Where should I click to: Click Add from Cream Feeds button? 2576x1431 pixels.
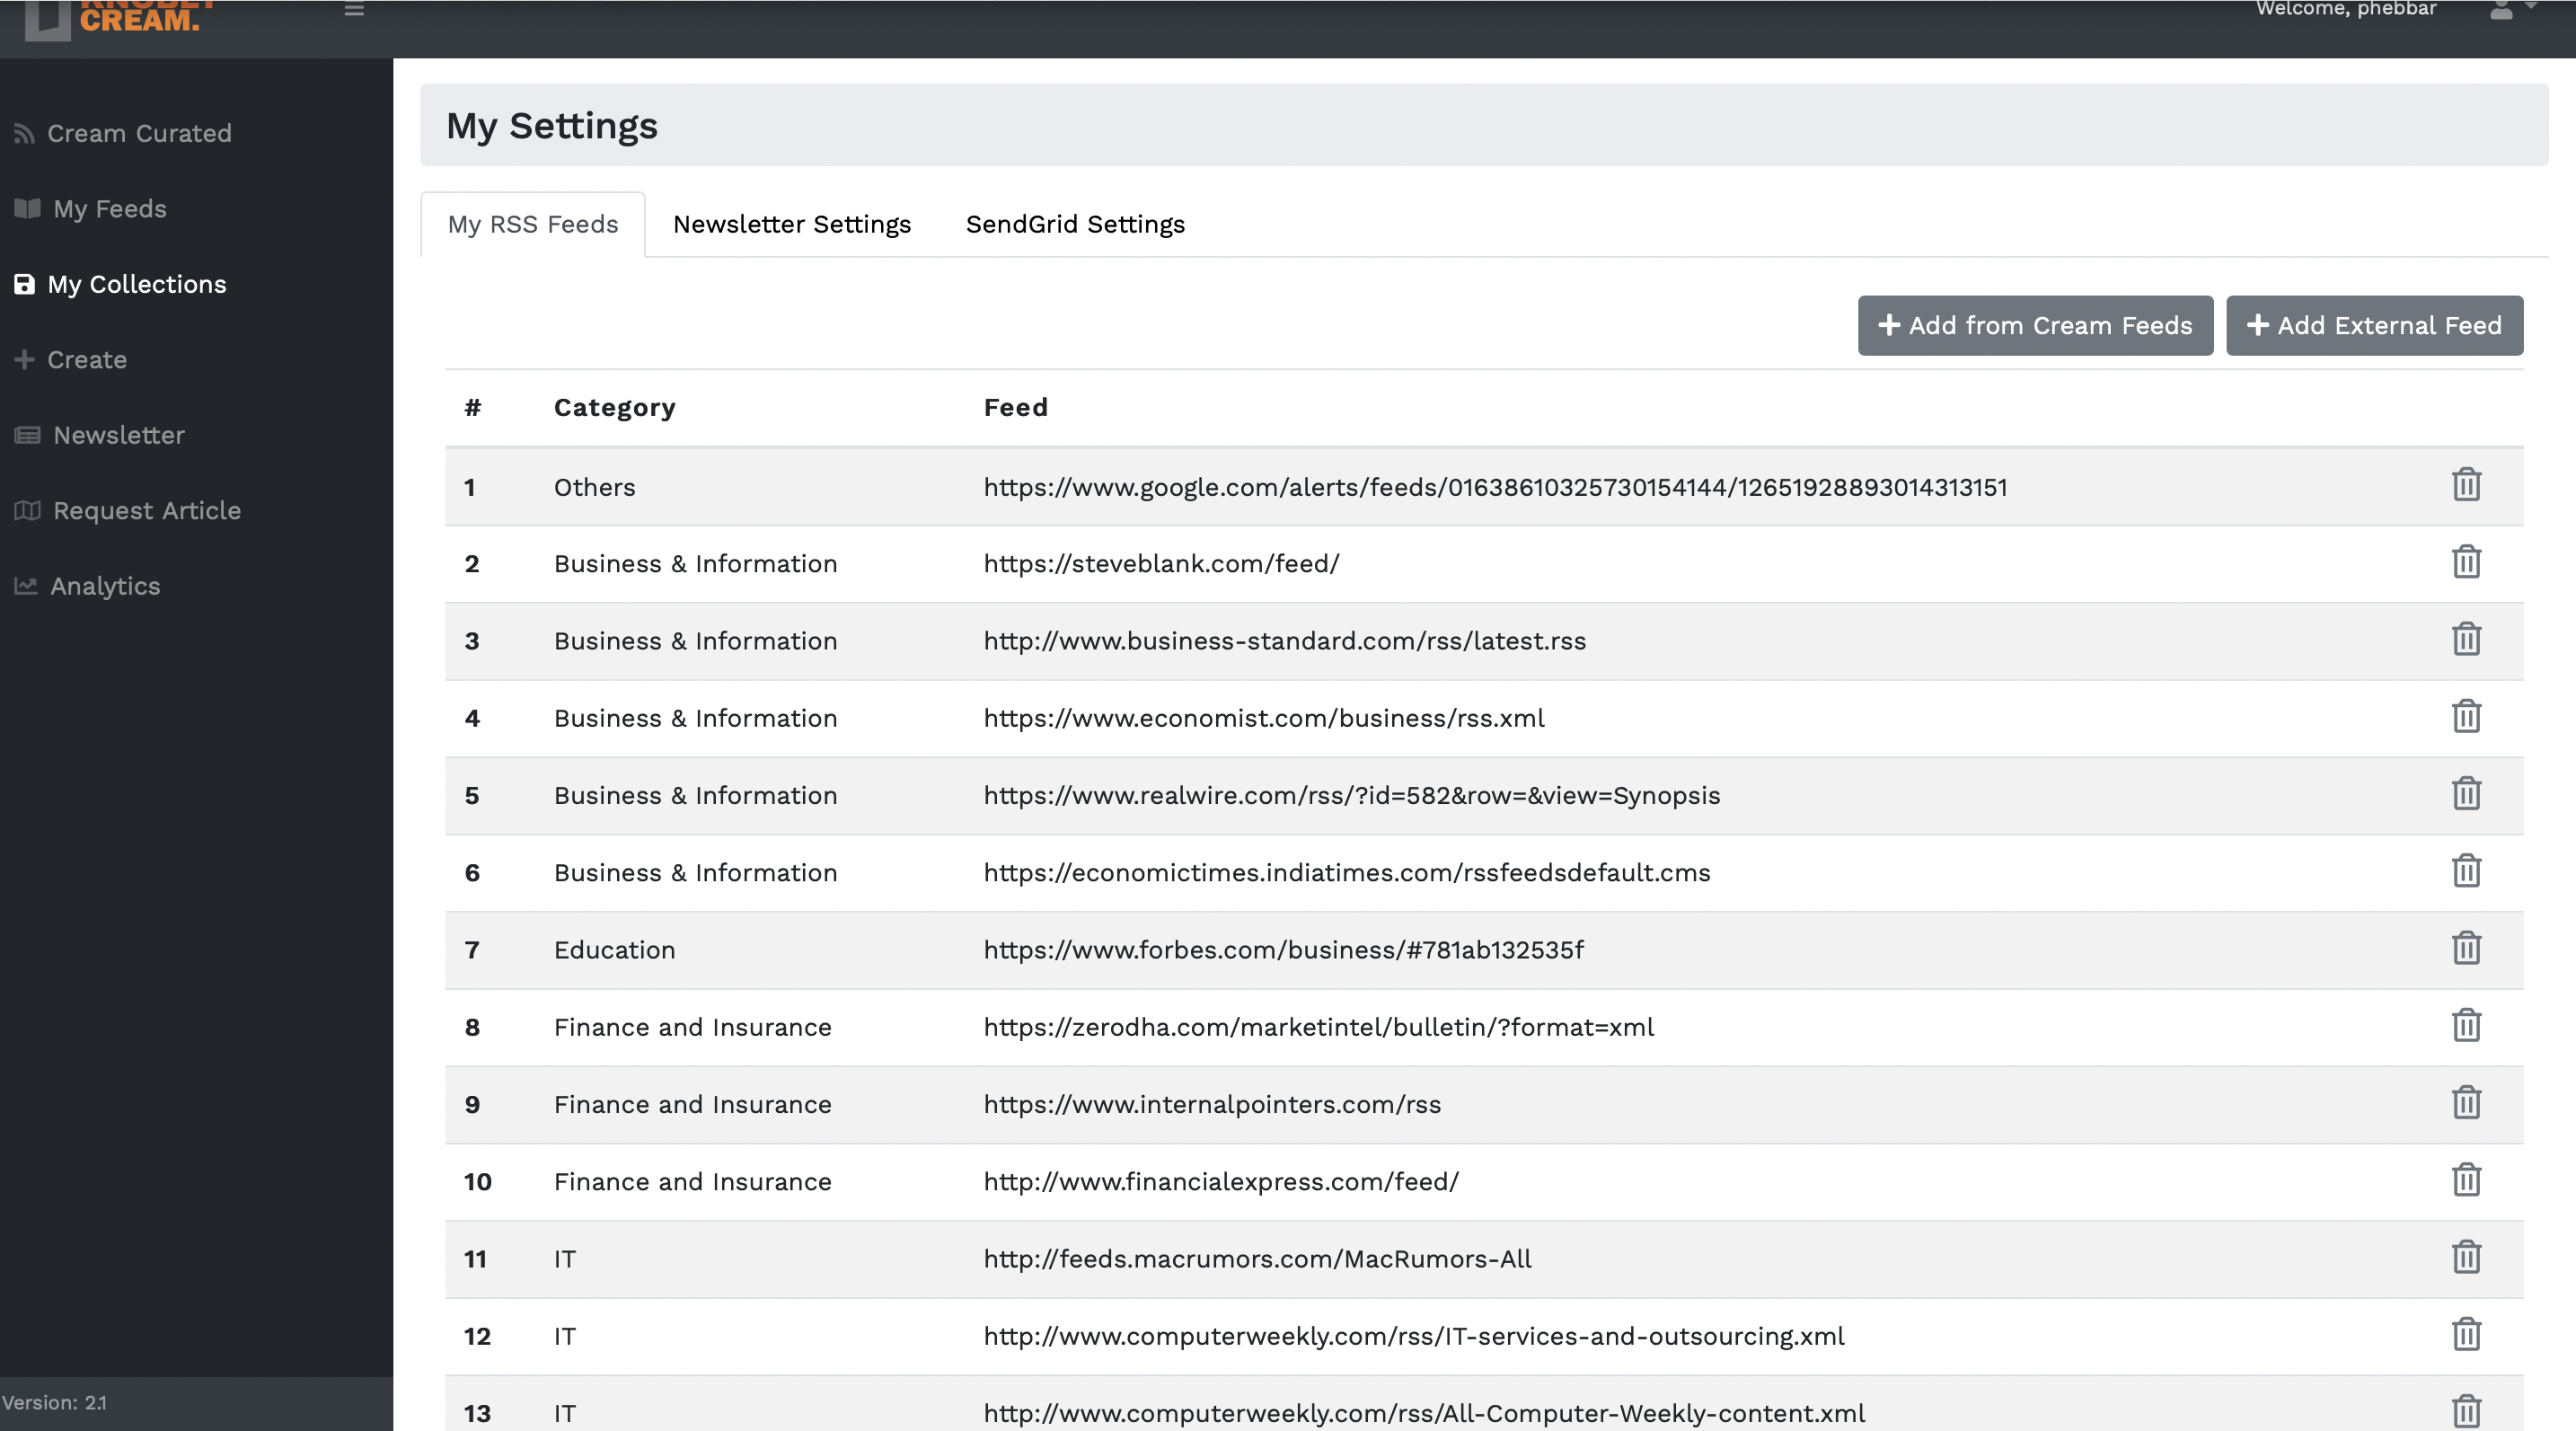[x=2034, y=326]
